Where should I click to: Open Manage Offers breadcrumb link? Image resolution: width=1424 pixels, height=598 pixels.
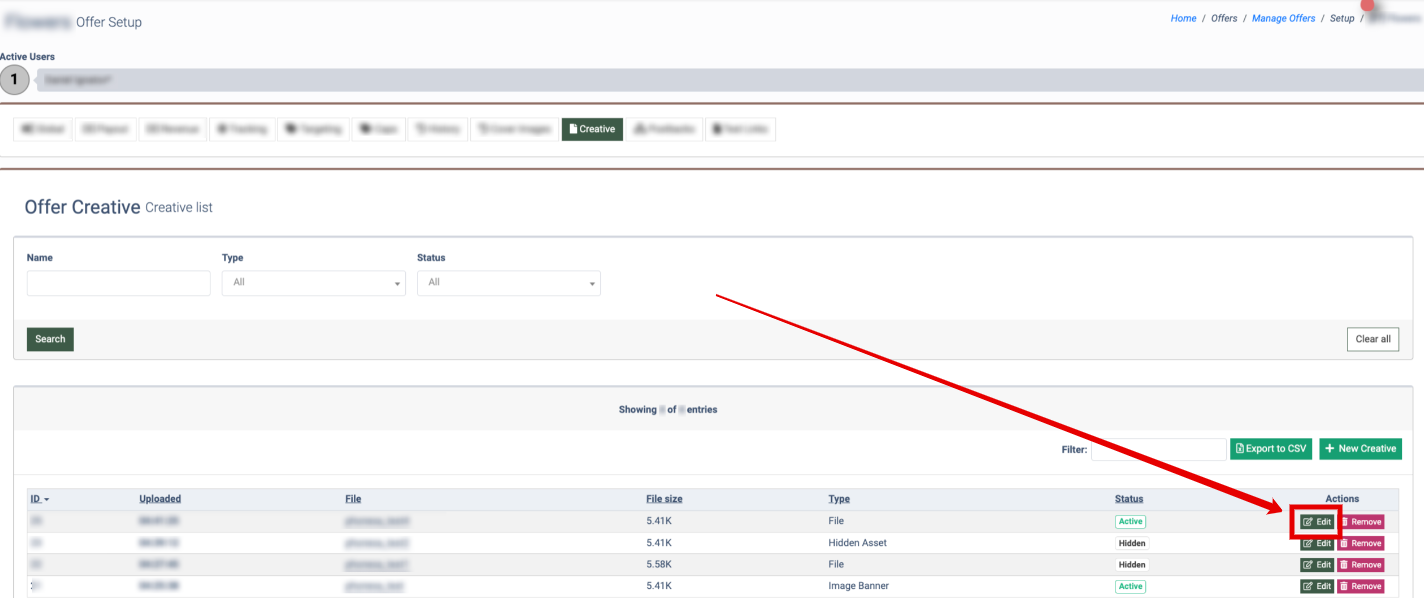1283,18
